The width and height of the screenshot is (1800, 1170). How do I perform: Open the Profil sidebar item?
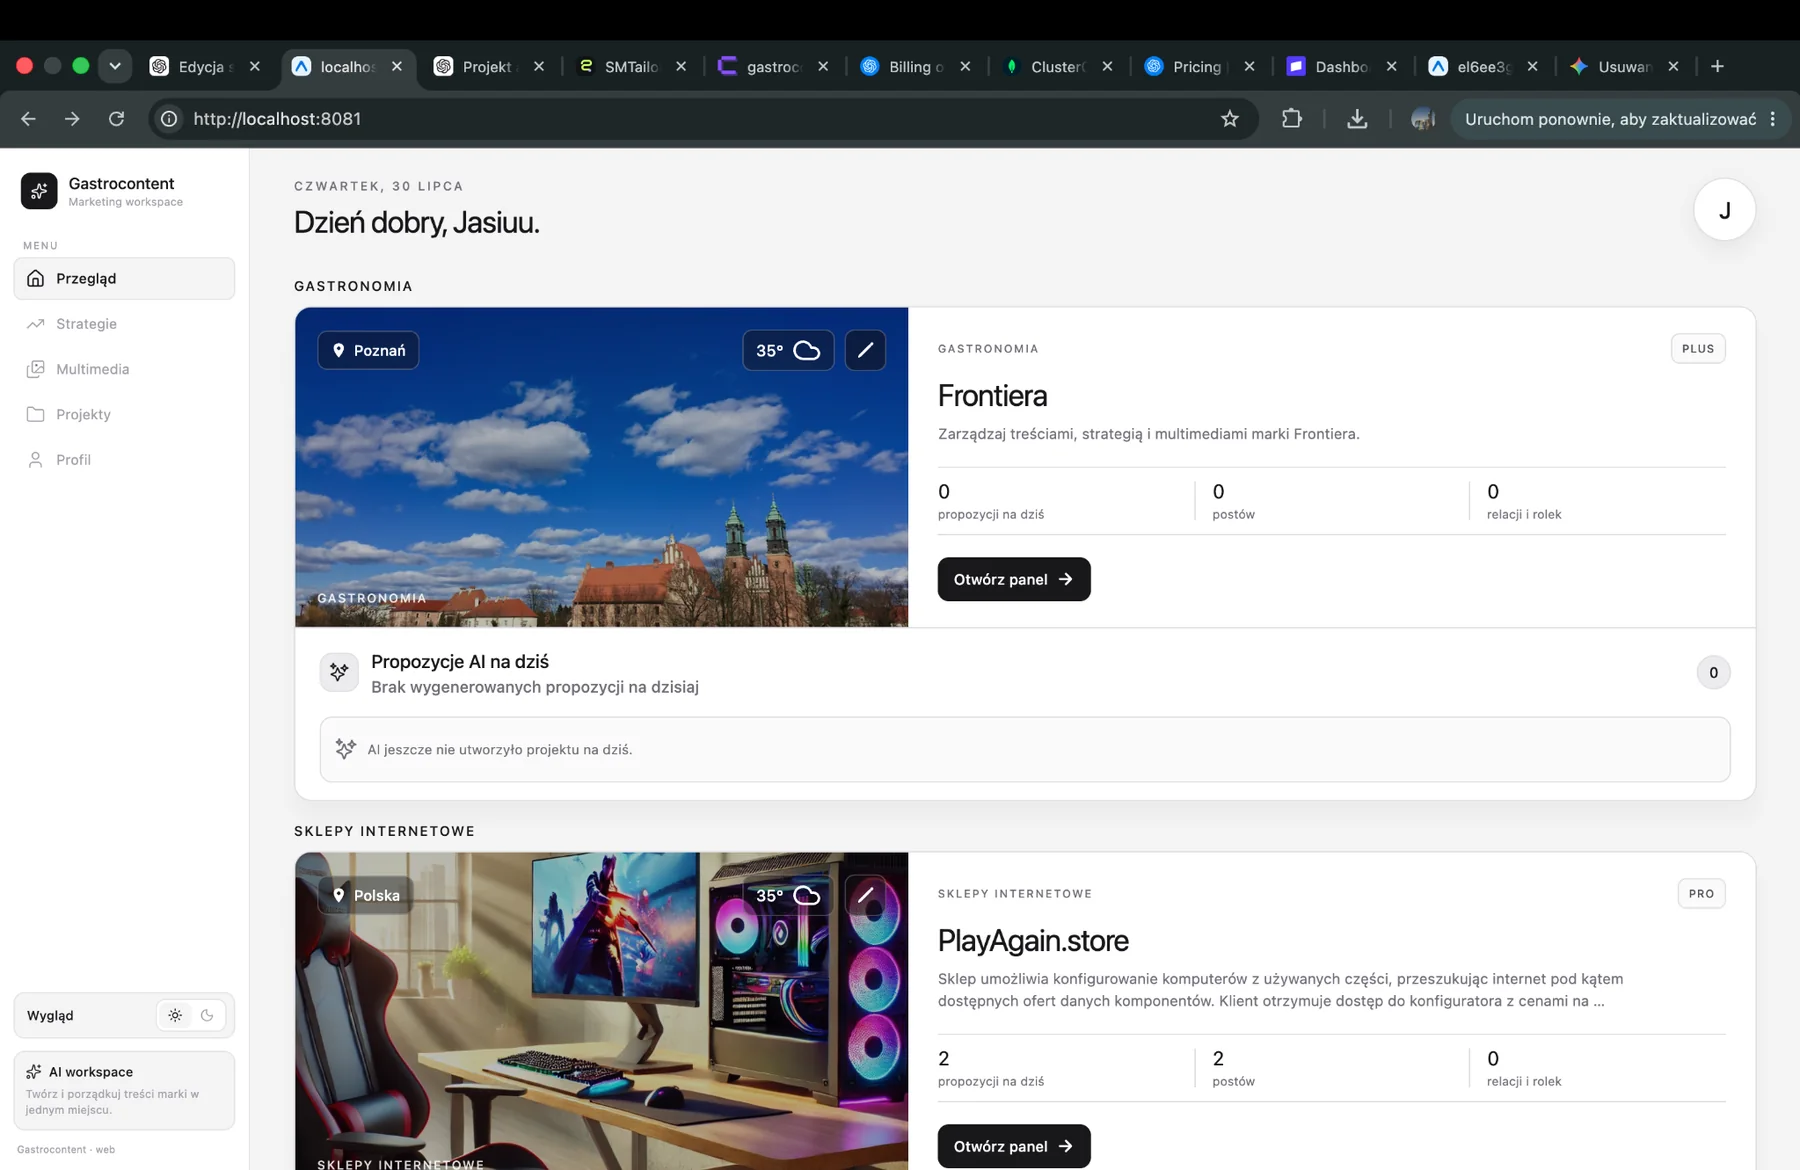click(124, 460)
